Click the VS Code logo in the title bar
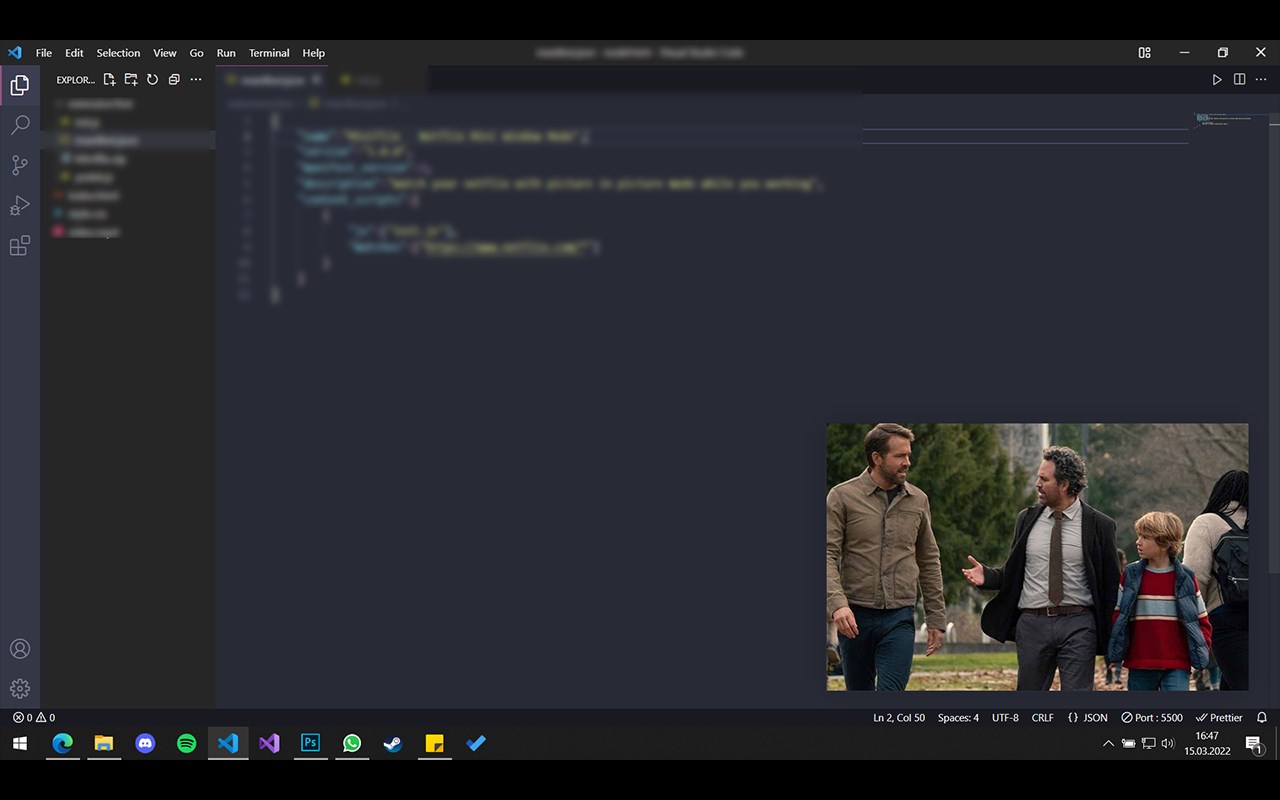The height and width of the screenshot is (800, 1280). point(14,53)
